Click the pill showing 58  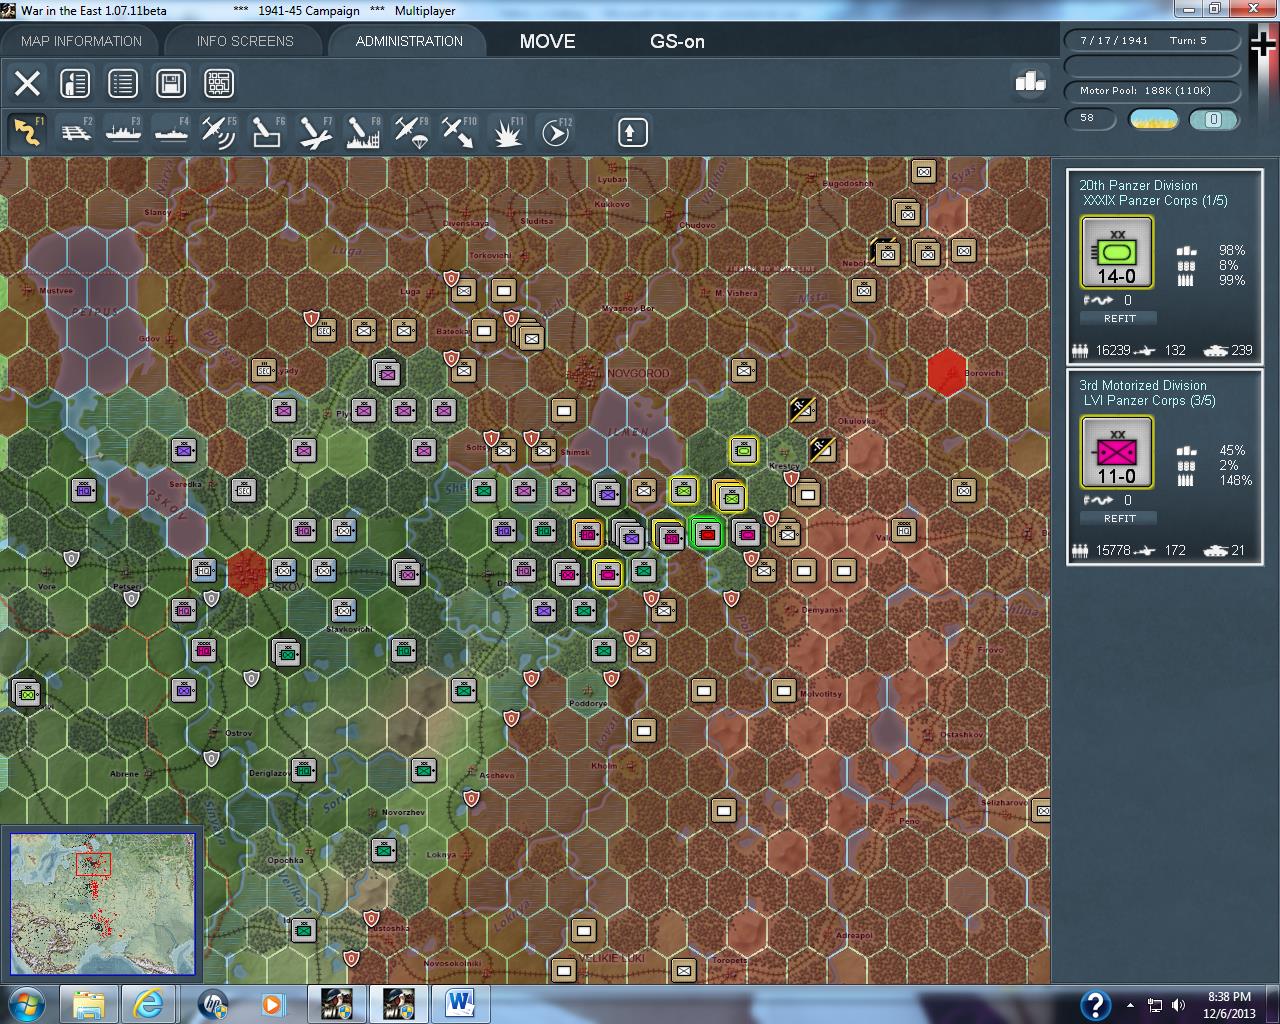click(x=1092, y=119)
